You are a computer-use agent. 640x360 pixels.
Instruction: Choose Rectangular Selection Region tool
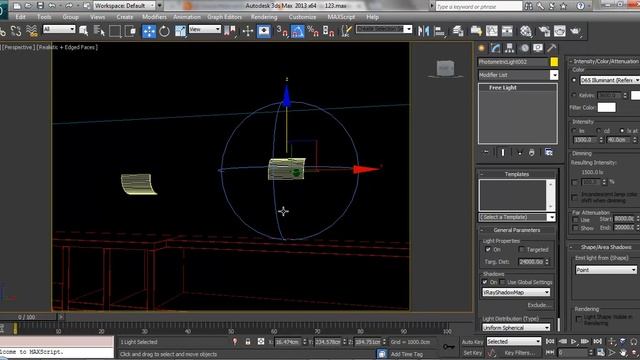tap(115, 31)
